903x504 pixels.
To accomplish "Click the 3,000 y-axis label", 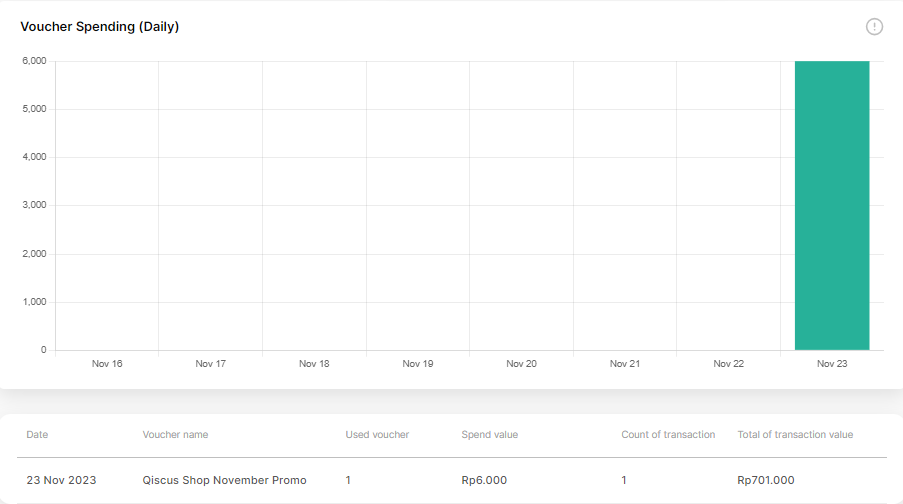I will (34, 204).
